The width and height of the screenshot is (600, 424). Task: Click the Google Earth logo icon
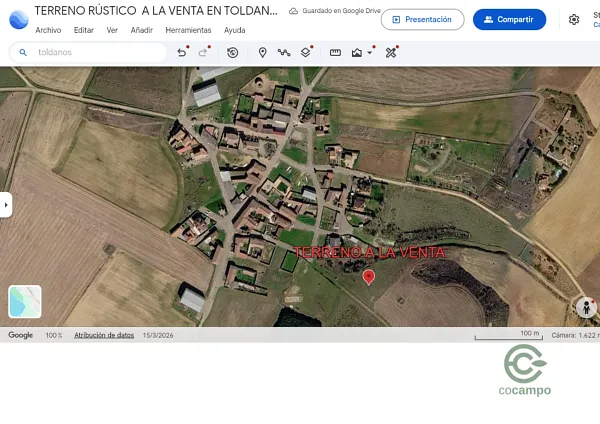pyautogui.click(x=19, y=20)
